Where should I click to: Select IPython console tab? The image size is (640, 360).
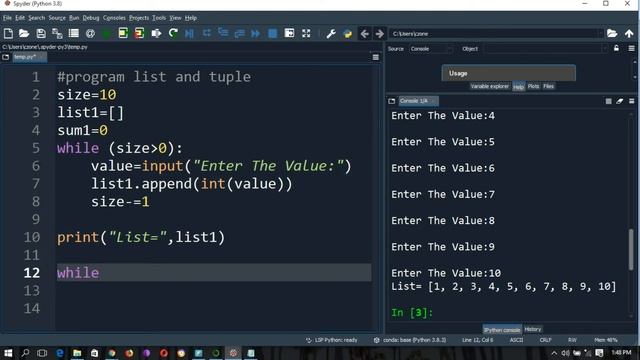pos(502,329)
